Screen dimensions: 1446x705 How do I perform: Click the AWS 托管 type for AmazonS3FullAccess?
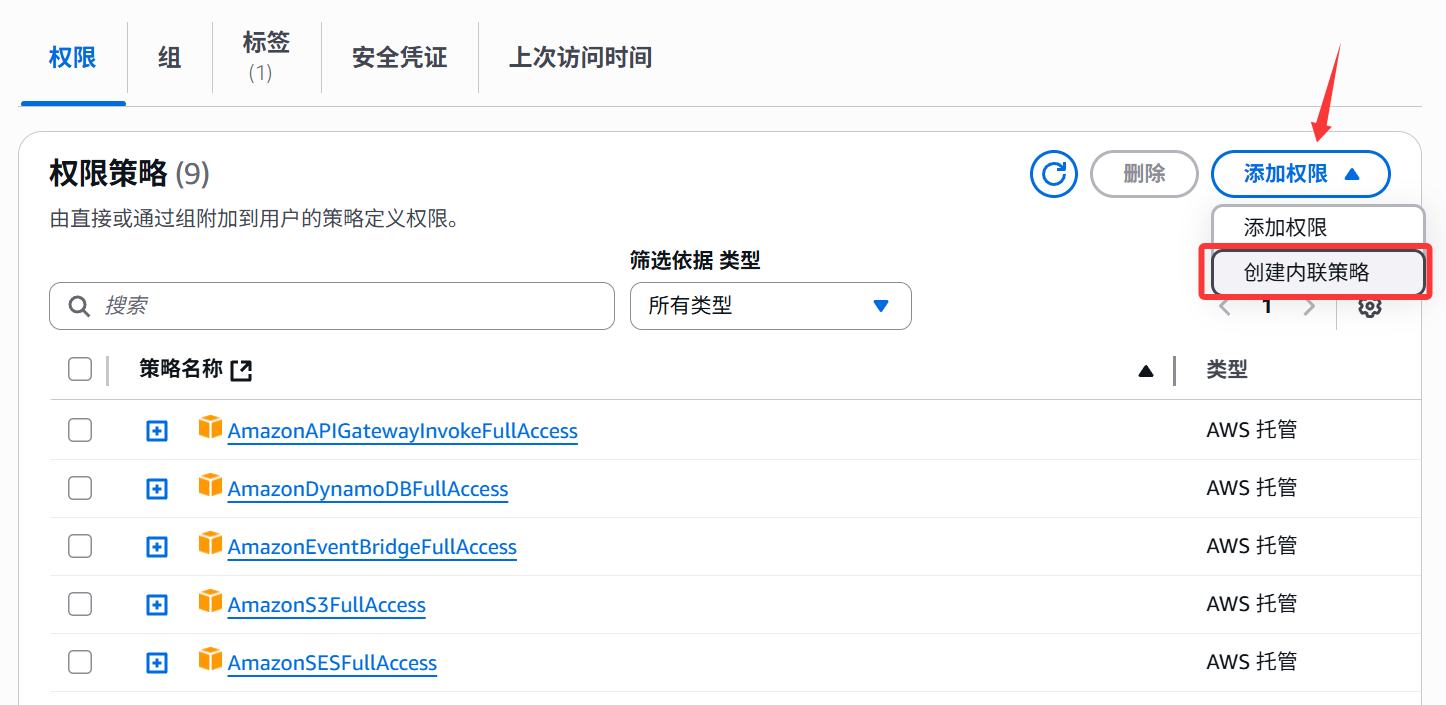pyautogui.click(x=1252, y=604)
